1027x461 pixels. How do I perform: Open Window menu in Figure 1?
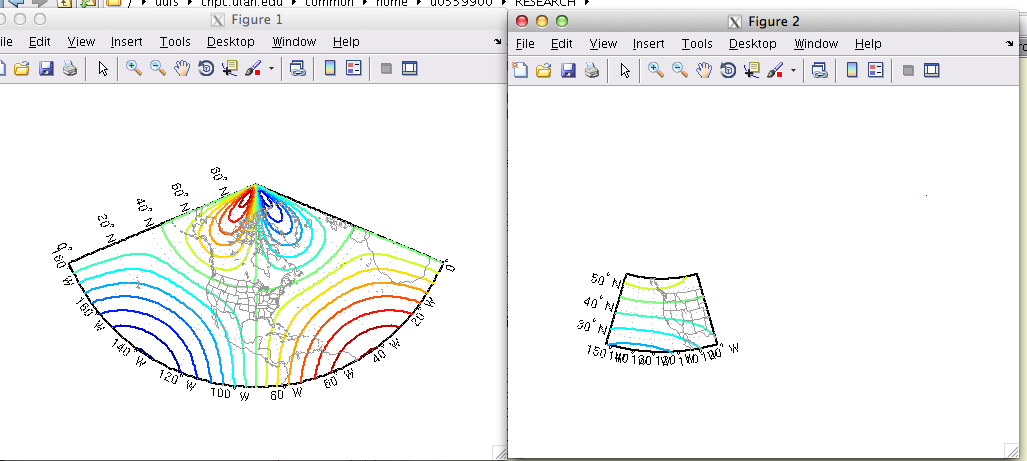click(294, 41)
